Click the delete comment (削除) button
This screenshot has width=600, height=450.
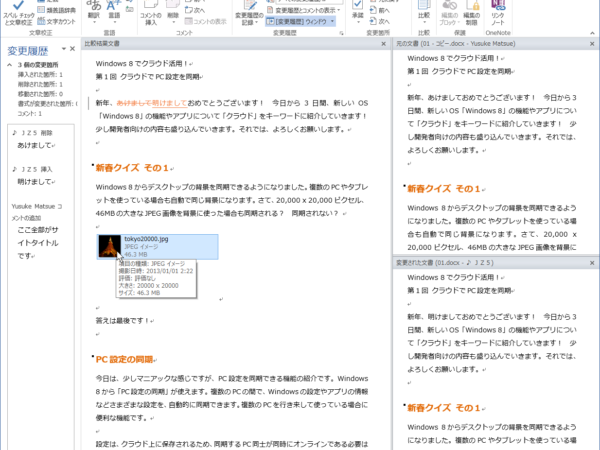click(173, 8)
